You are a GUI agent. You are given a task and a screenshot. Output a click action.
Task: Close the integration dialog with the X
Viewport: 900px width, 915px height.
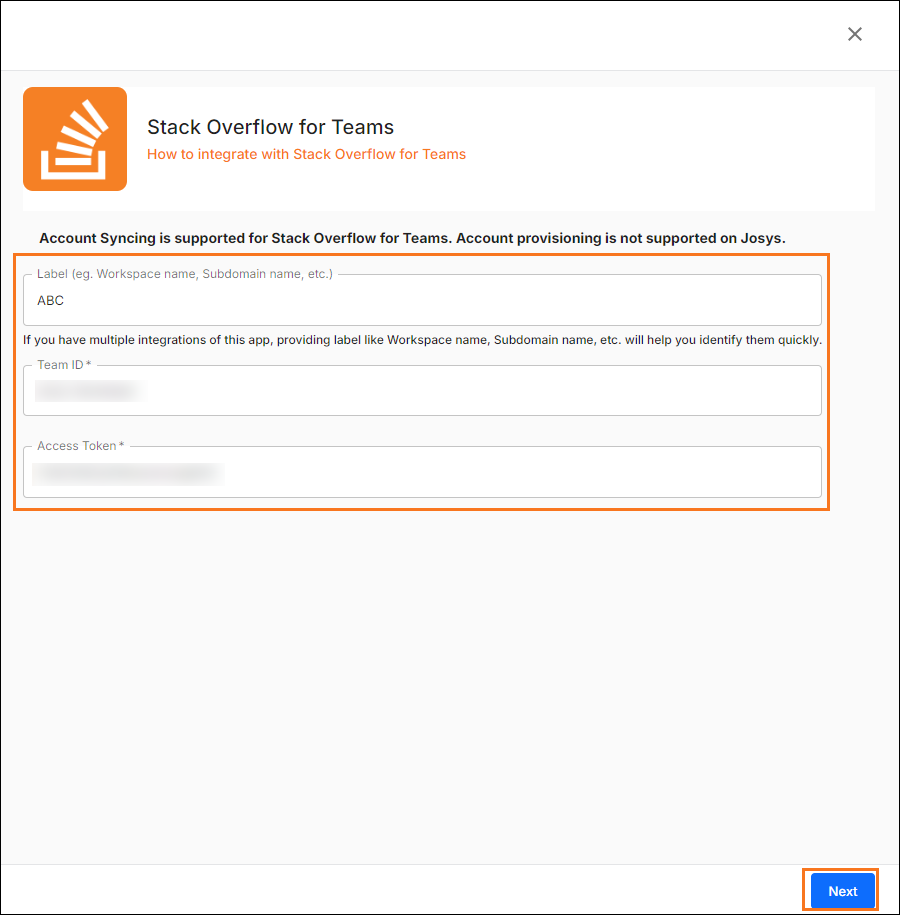(854, 34)
